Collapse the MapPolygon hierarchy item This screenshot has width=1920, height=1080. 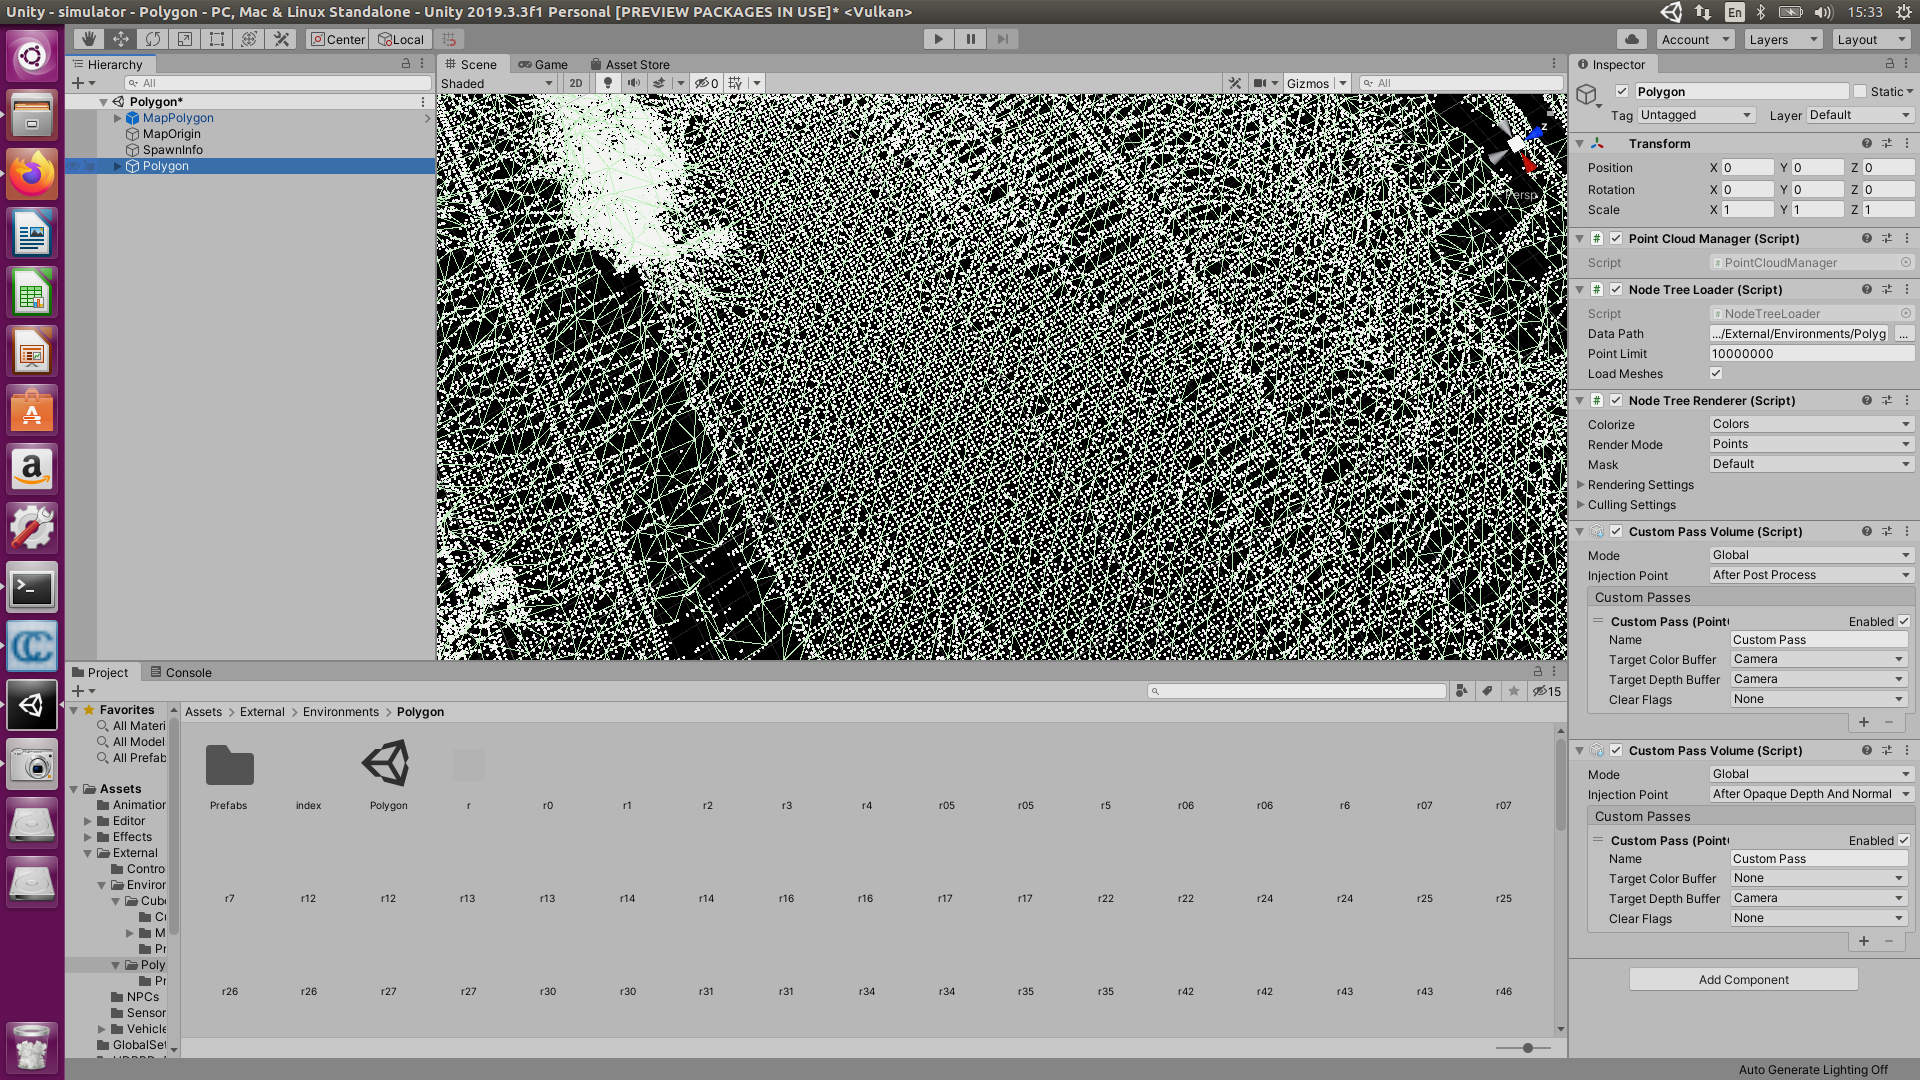[x=117, y=118]
